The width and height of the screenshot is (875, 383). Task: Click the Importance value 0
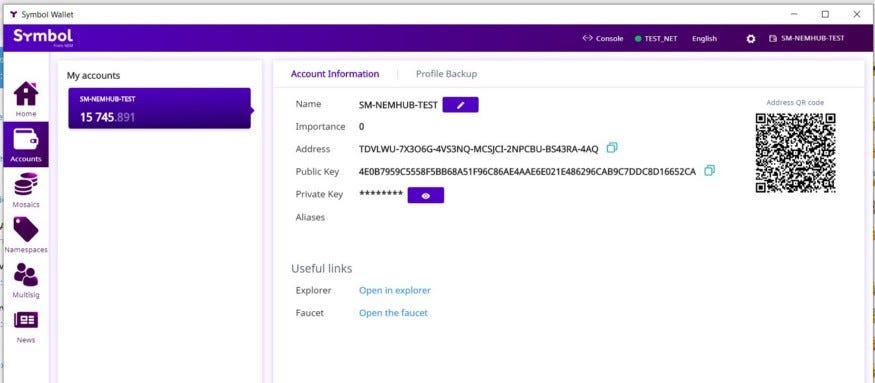tap(362, 127)
